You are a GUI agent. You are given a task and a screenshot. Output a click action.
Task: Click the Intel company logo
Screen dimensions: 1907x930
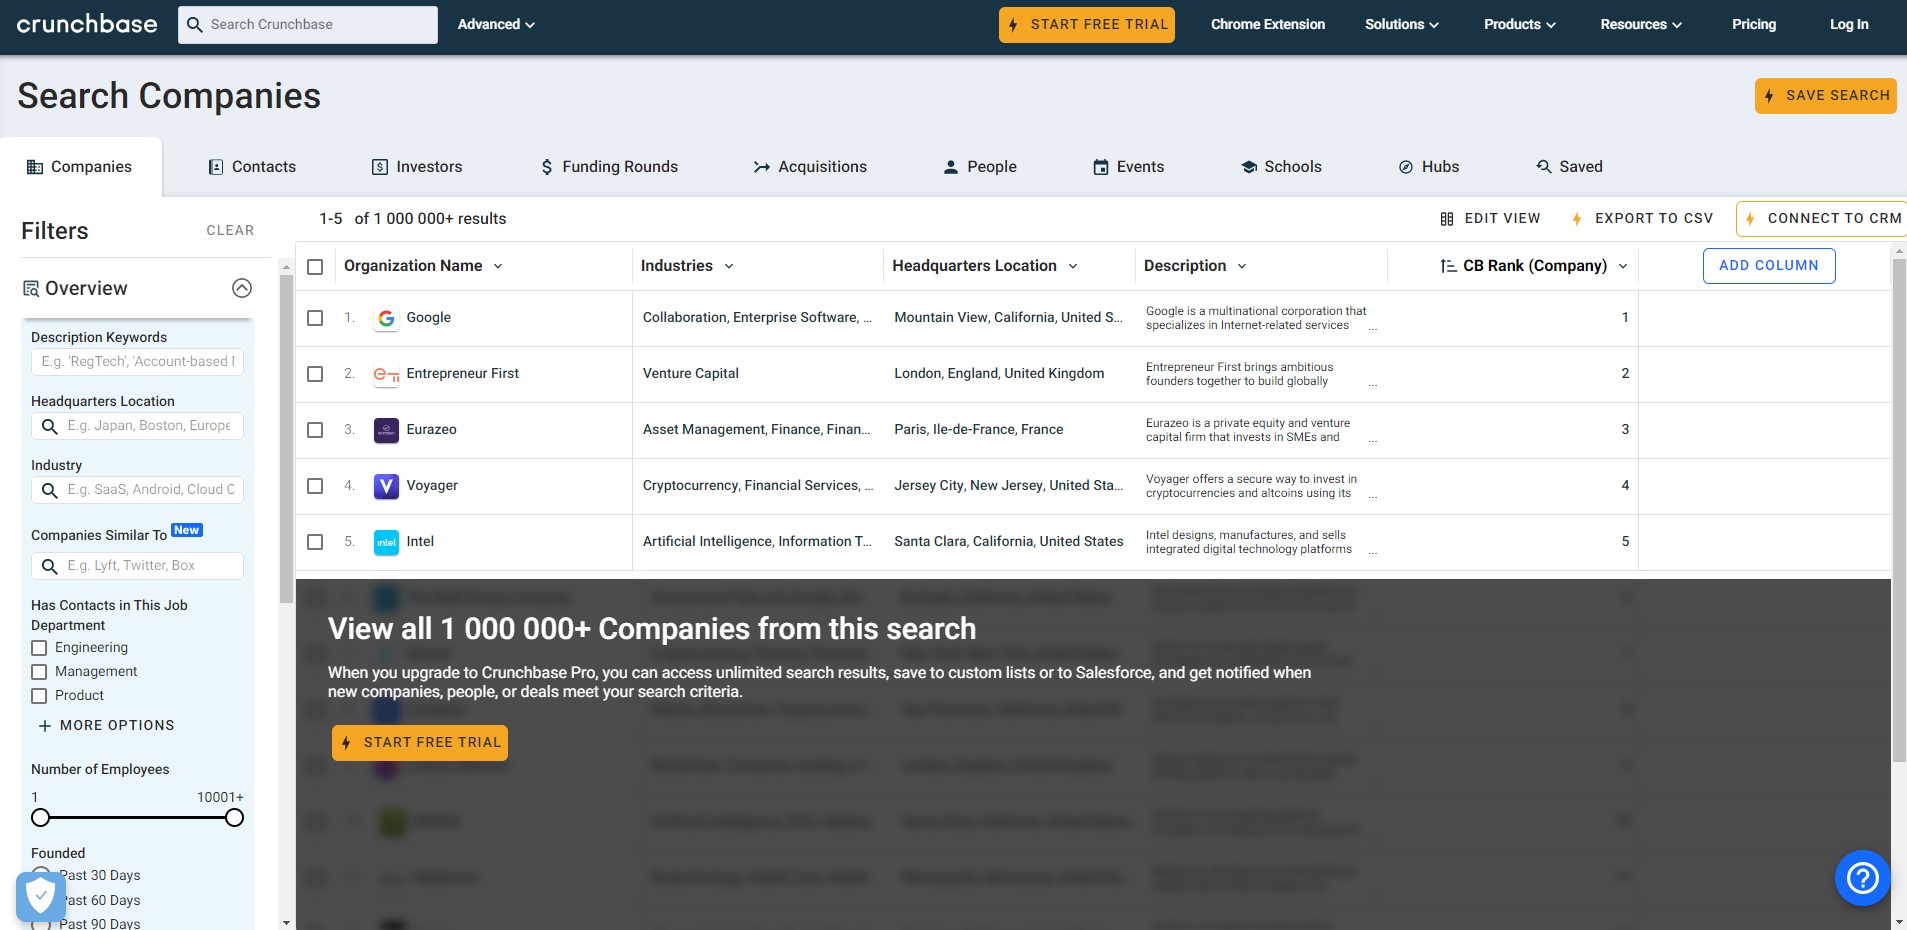[x=386, y=542]
